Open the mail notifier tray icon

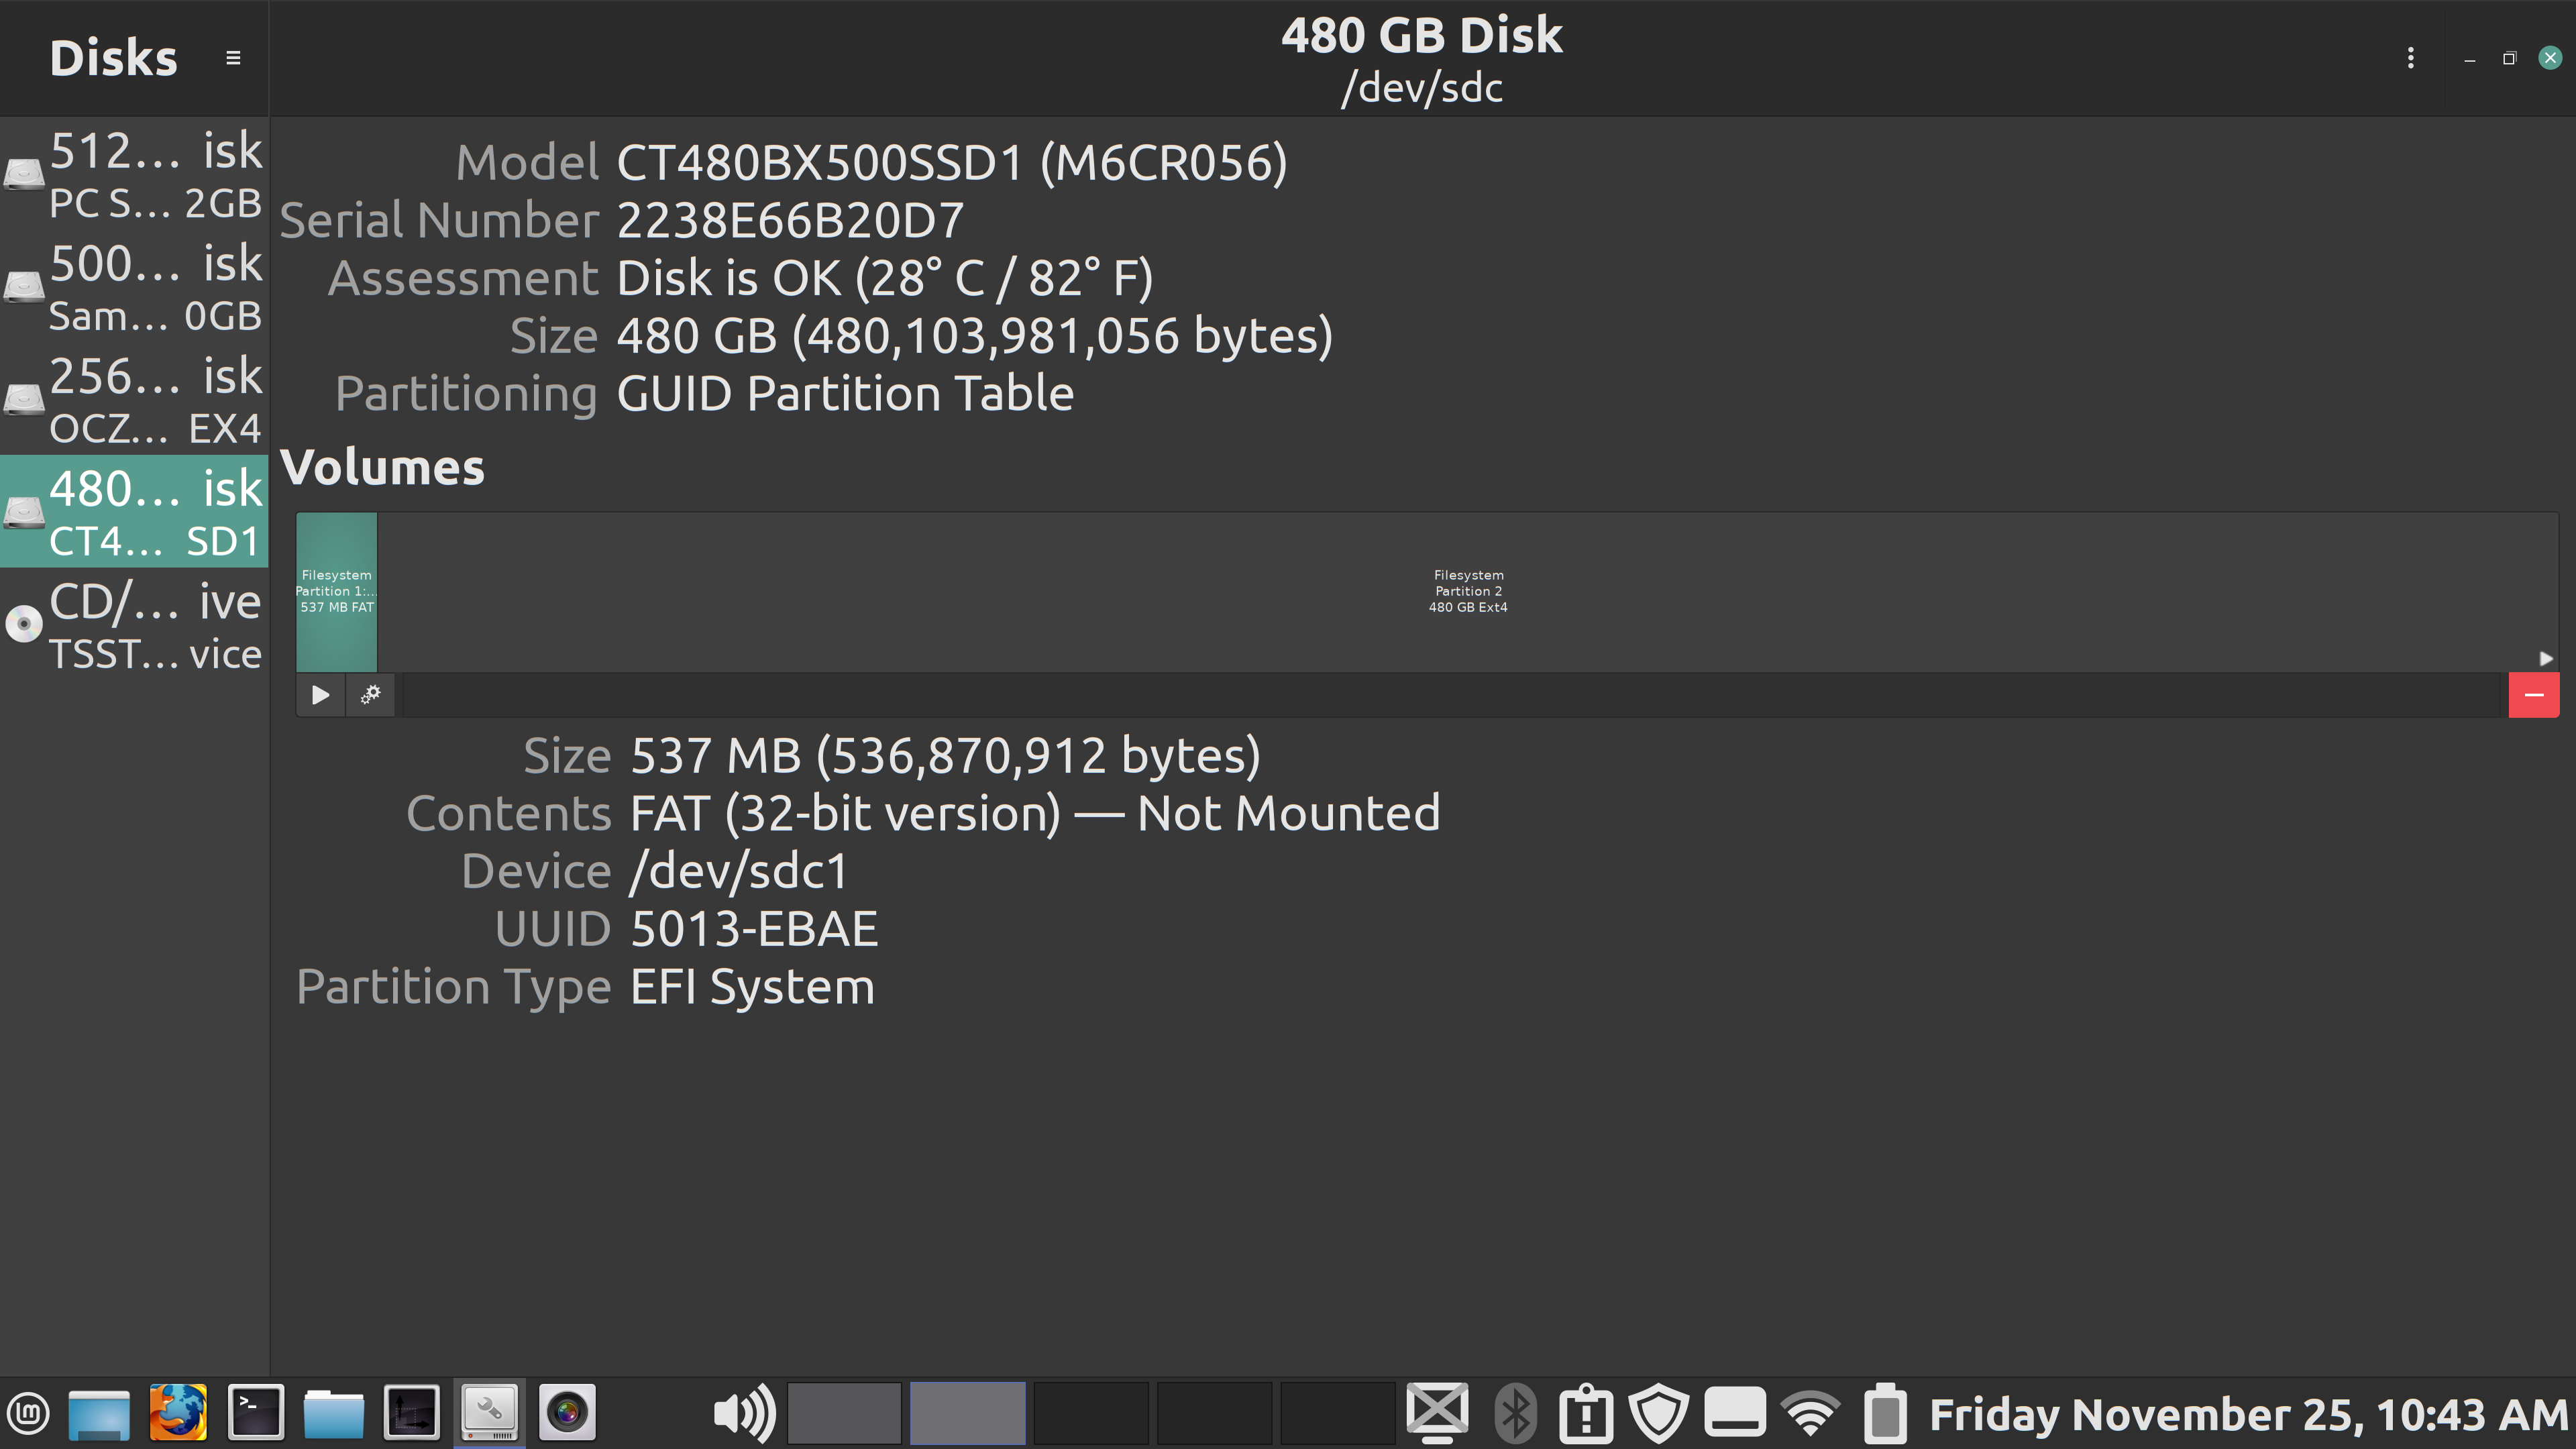[1437, 1413]
